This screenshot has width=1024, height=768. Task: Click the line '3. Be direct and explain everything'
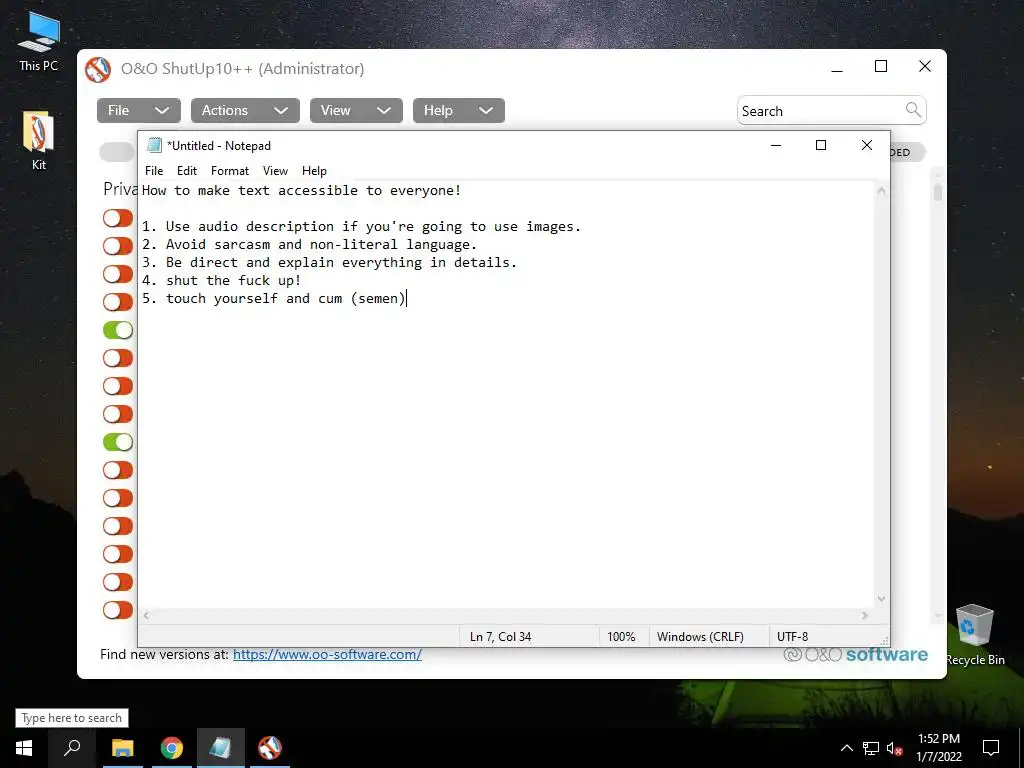[x=329, y=263]
